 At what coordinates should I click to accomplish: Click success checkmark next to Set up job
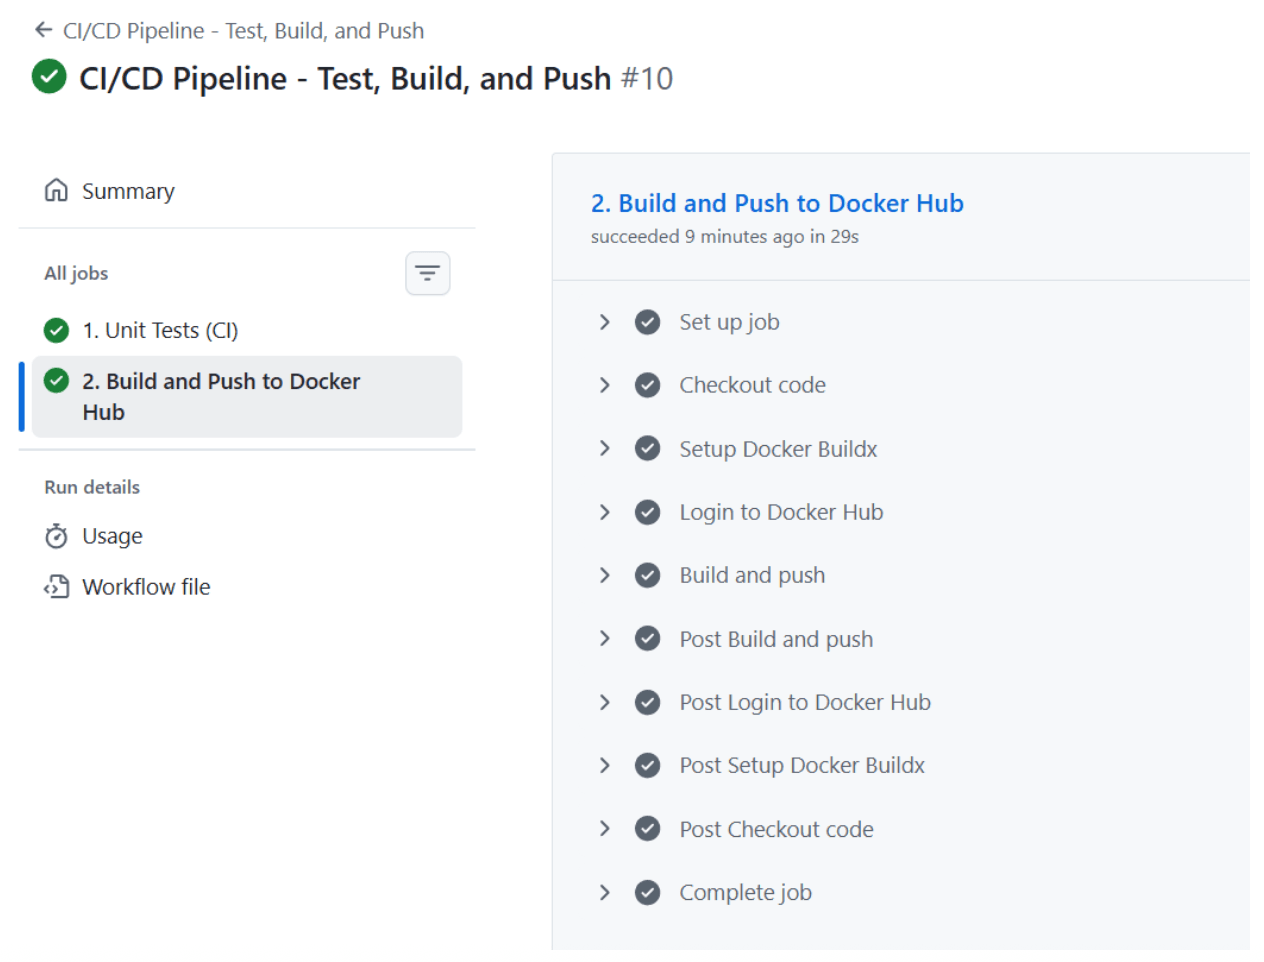click(647, 322)
